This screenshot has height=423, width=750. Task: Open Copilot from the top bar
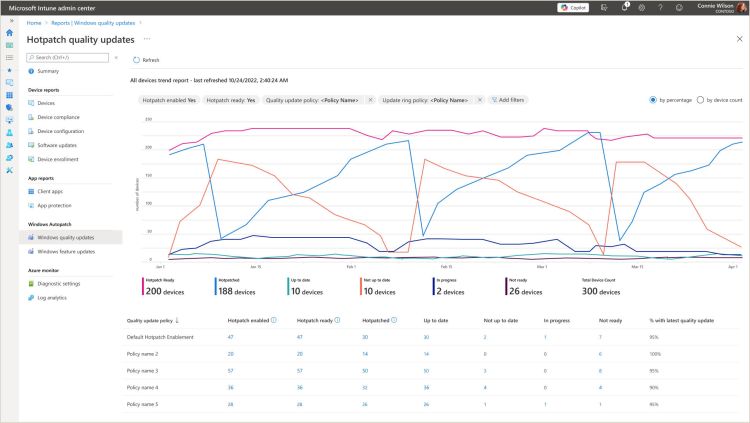point(574,7)
